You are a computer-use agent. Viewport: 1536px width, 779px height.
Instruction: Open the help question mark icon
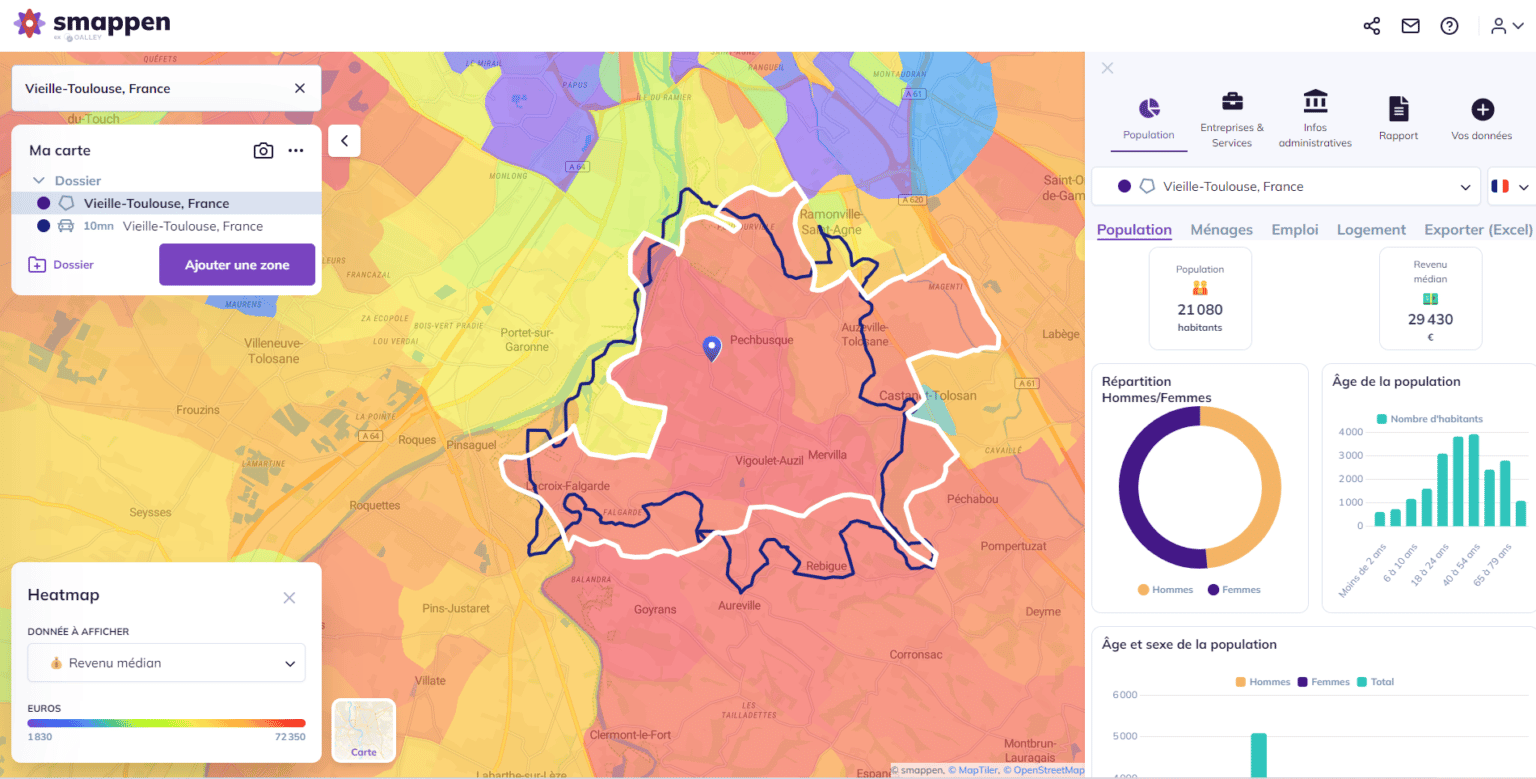(1449, 26)
